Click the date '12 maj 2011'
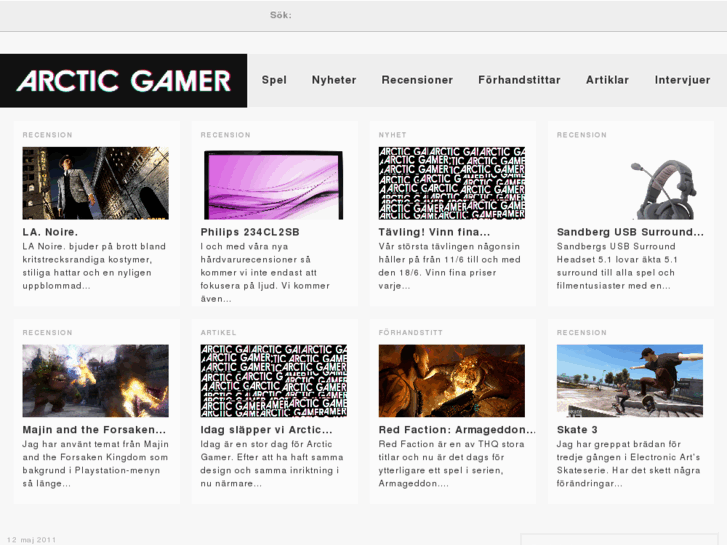This screenshot has width=727, height=545. coord(32,540)
